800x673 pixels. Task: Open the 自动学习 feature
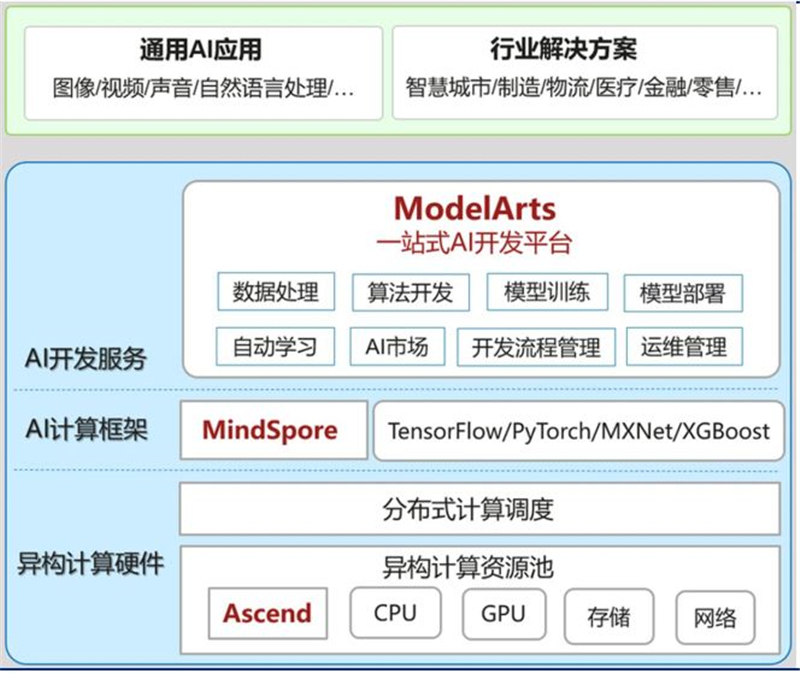(x=274, y=347)
